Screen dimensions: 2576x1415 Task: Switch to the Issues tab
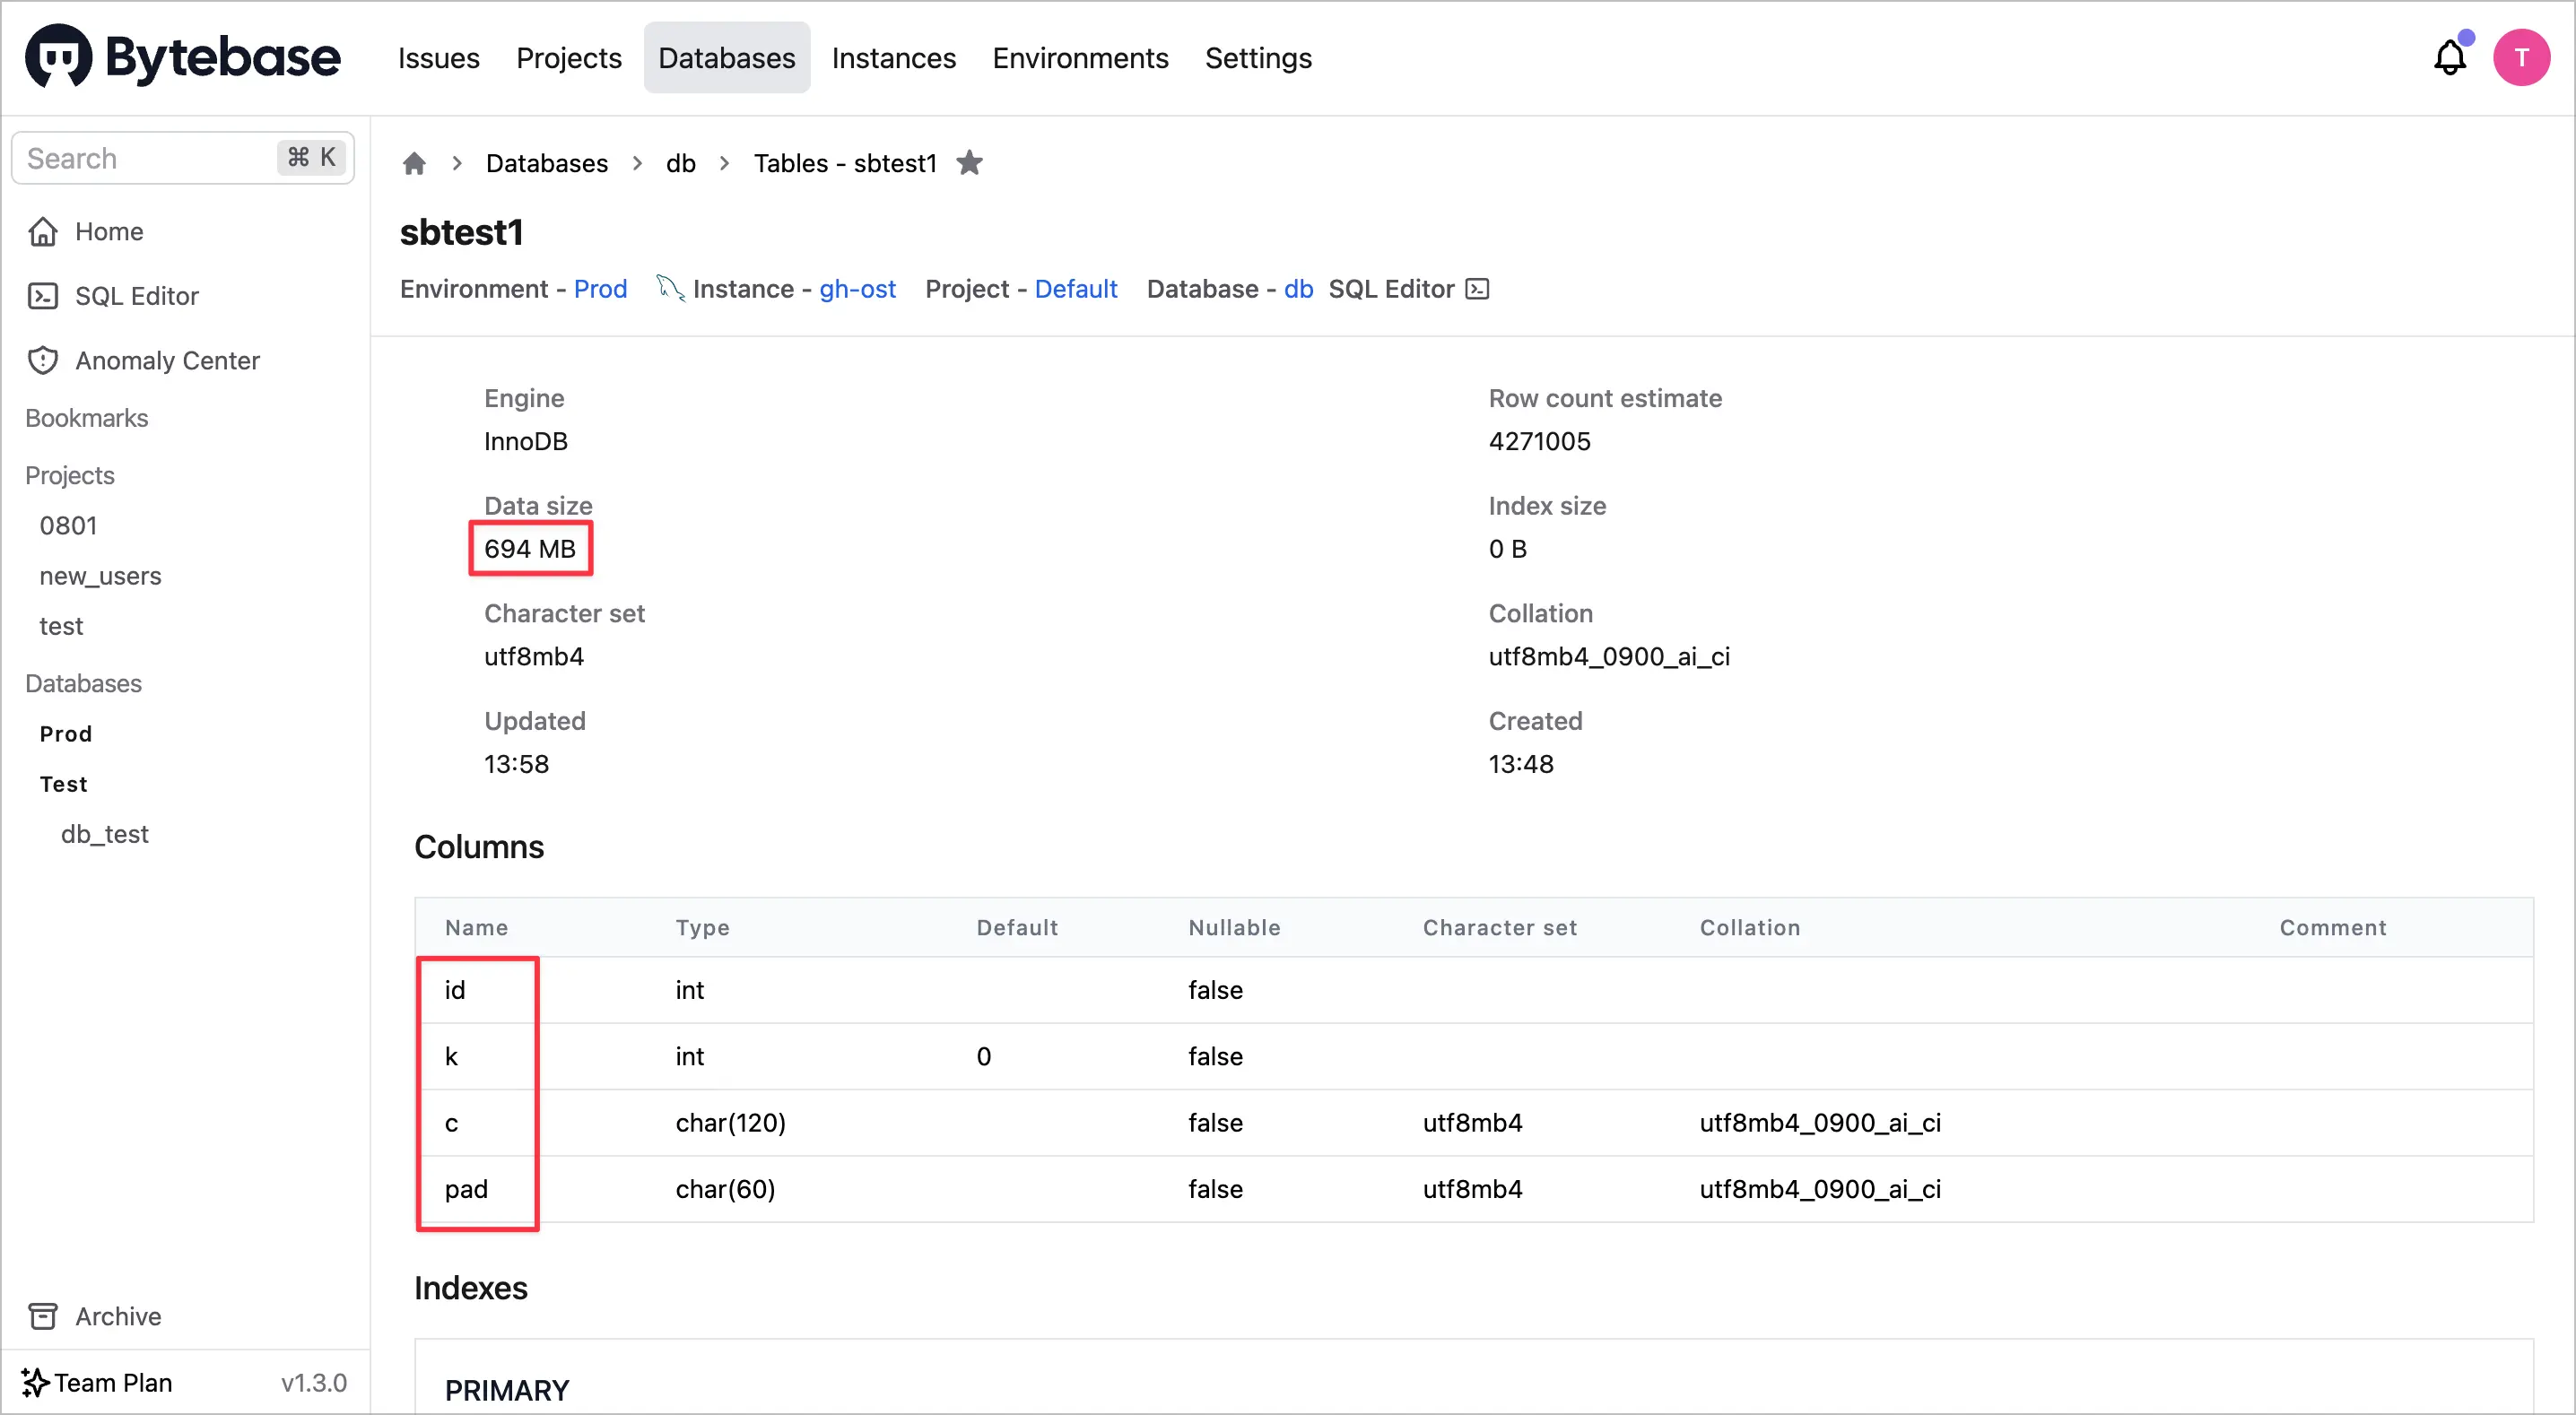(438, 58)
